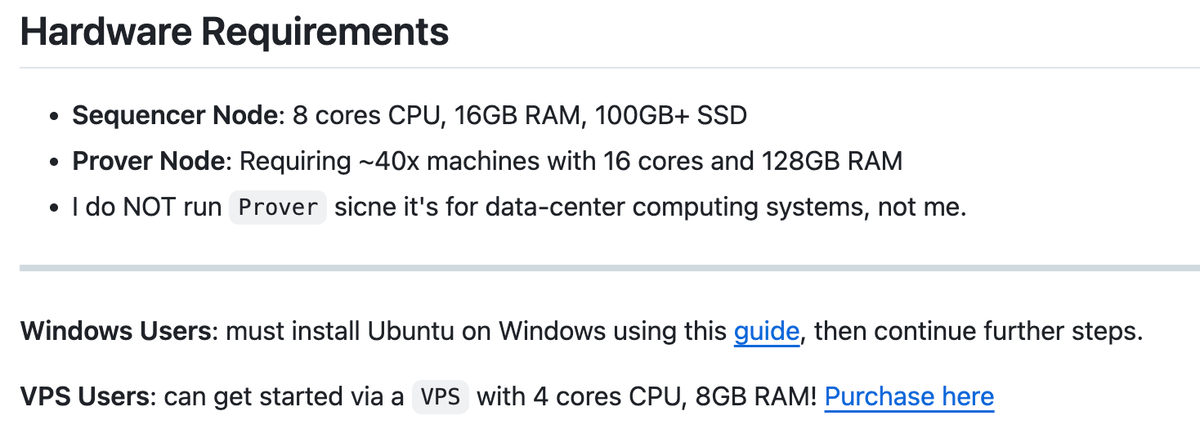Click the bold "Prover Node" label
Image resolution: width=1200 pixels, height=433 pixels.
point(152,162)
